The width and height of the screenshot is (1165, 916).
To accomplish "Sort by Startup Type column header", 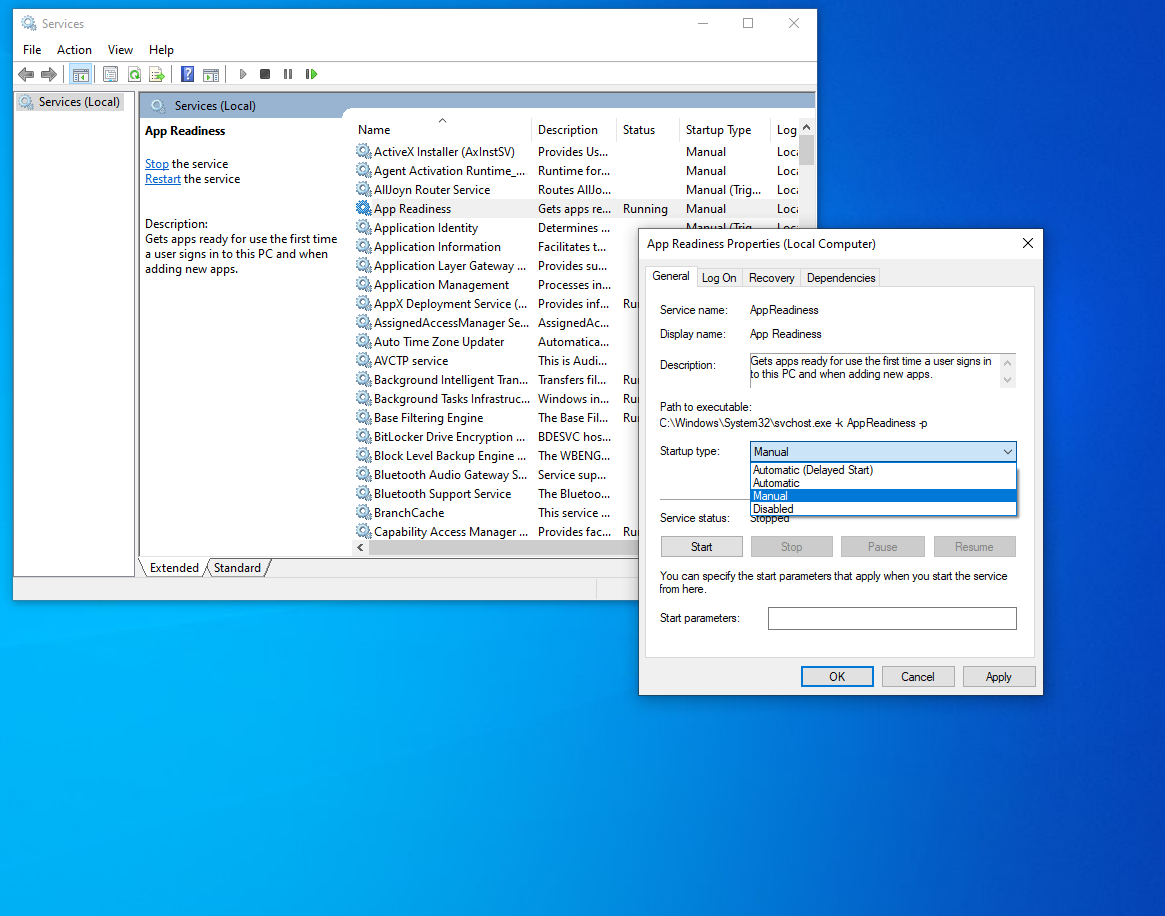I will click(724, 130).
